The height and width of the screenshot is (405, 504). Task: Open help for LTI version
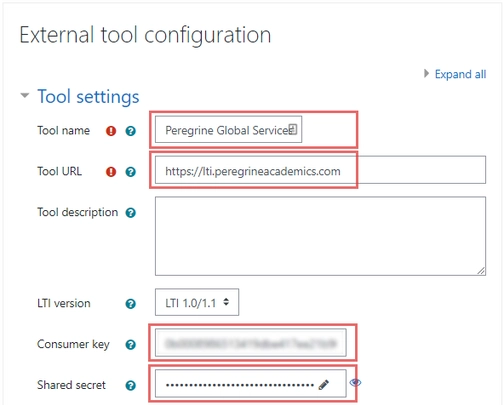click(131, 304)
